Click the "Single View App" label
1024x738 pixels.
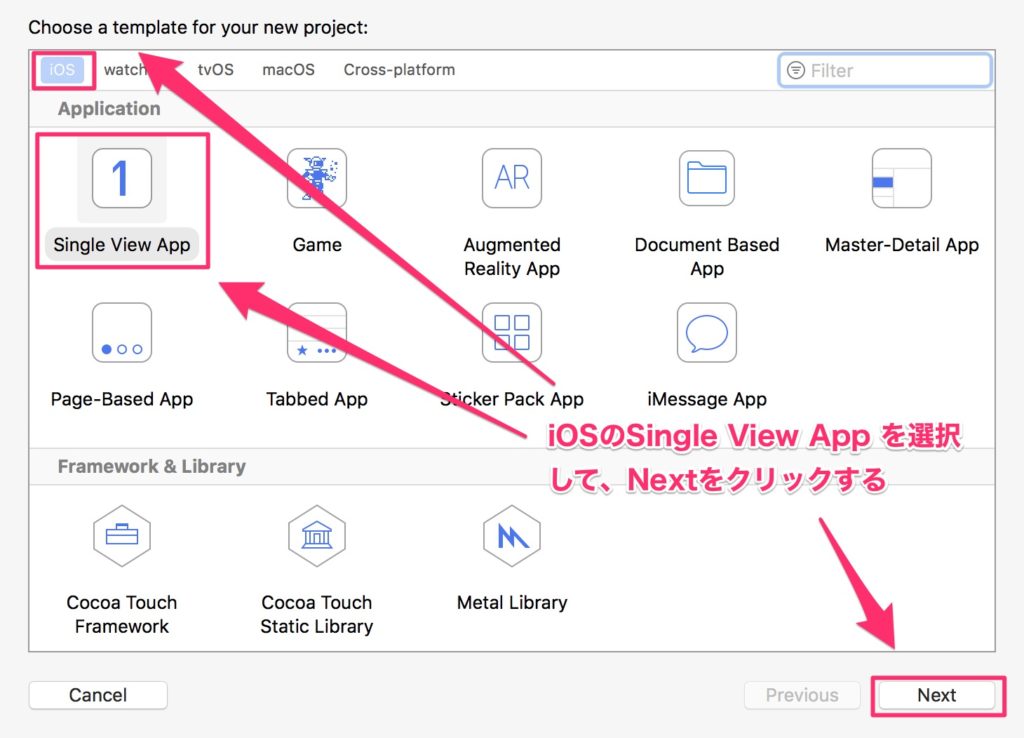(x=122, y=245)
